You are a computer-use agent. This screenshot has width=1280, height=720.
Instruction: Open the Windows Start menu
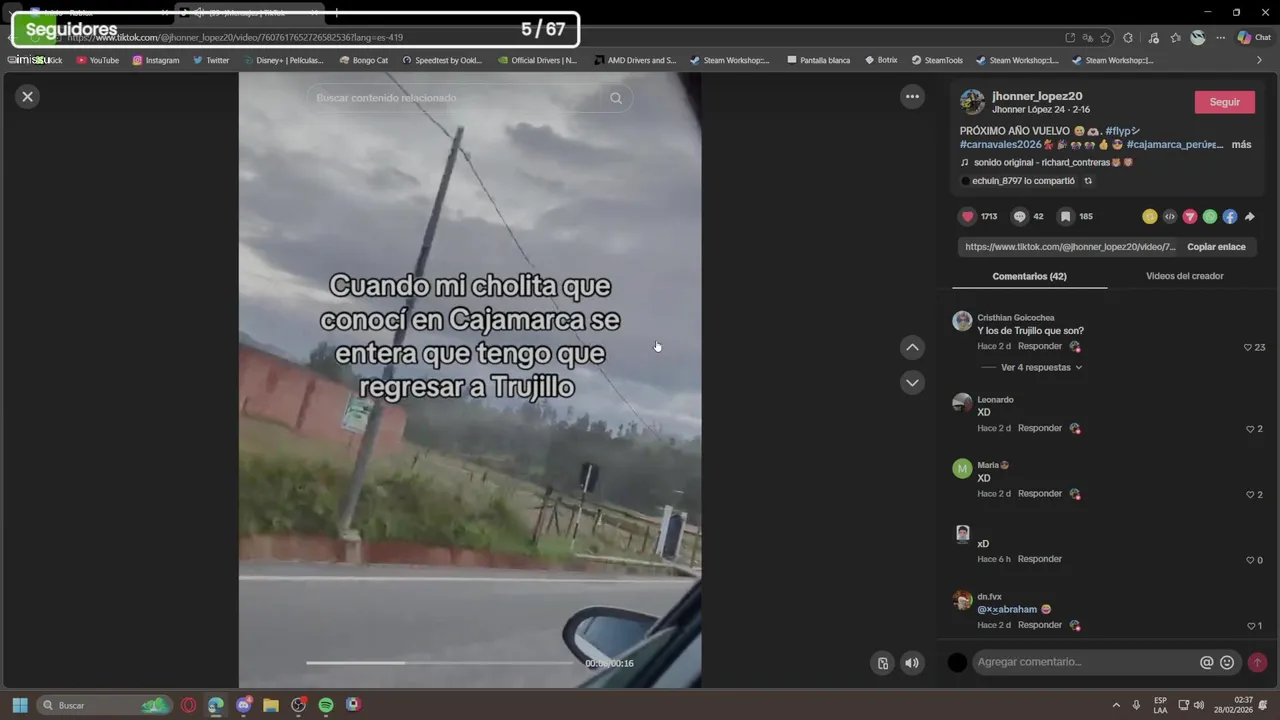20,705
